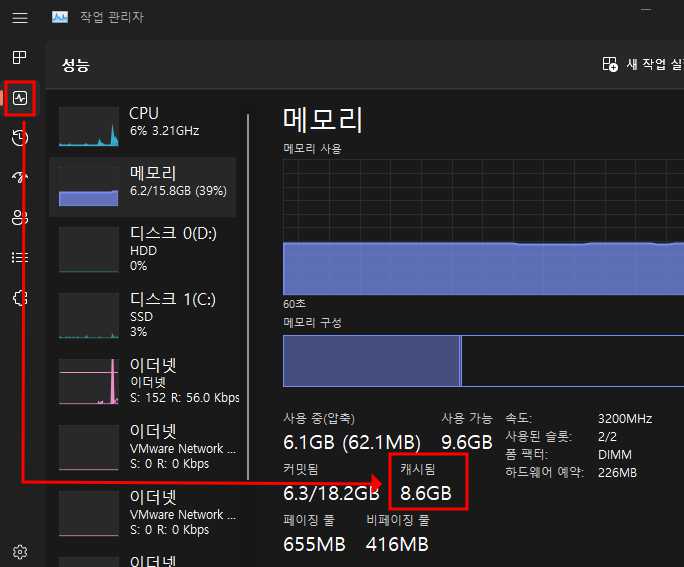Click the 8.6GB cached value

click(426, 493)
